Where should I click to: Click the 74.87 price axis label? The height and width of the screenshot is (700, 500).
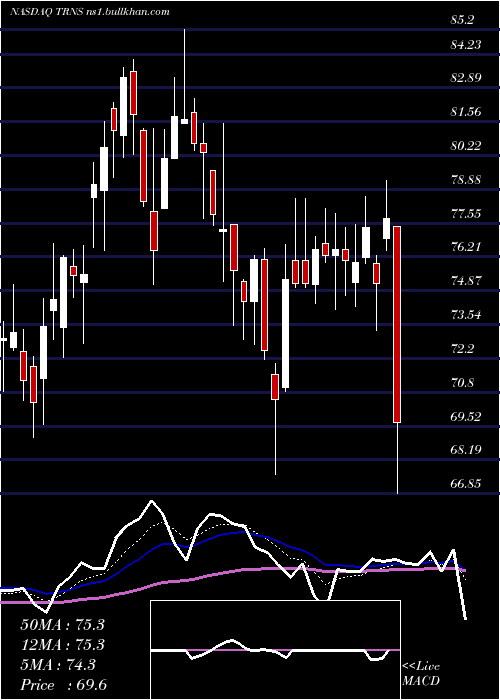466,281
